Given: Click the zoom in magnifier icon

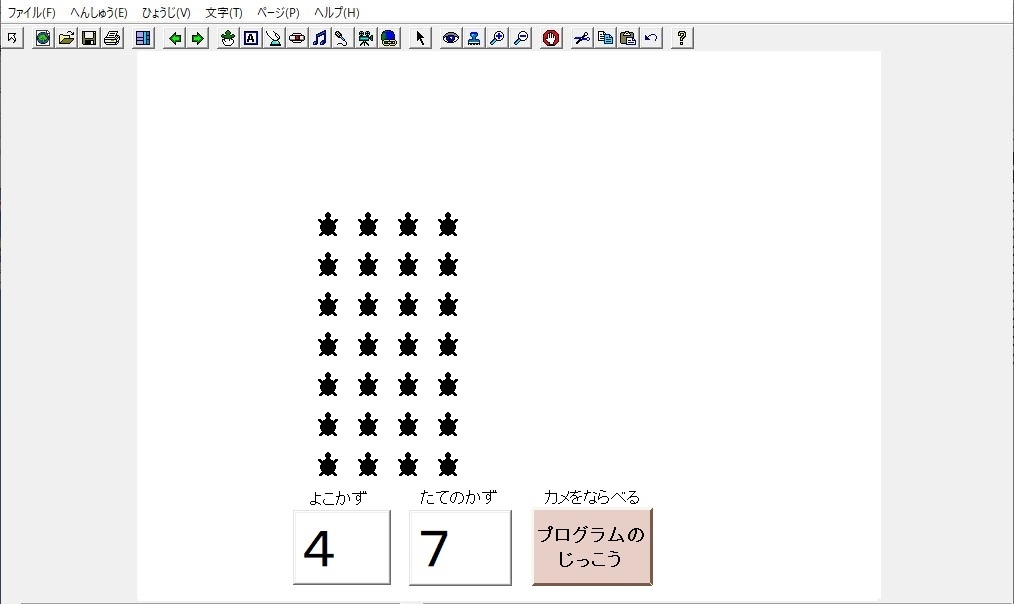Looking at the screenshot, I should 497,38.
